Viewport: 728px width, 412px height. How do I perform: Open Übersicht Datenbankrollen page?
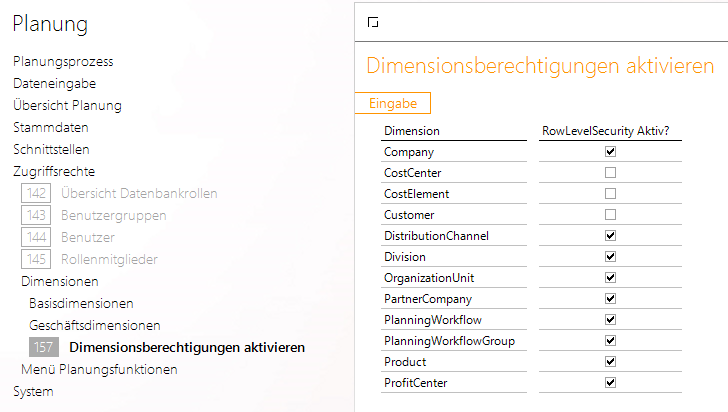(139, 193)
